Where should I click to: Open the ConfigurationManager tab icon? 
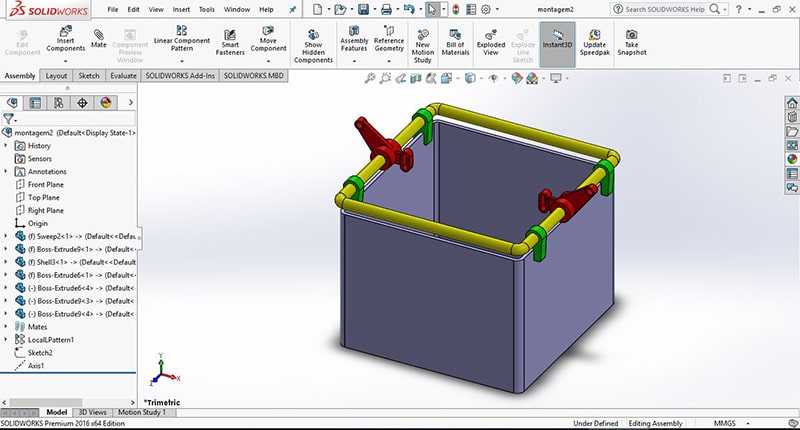point(59,103)
